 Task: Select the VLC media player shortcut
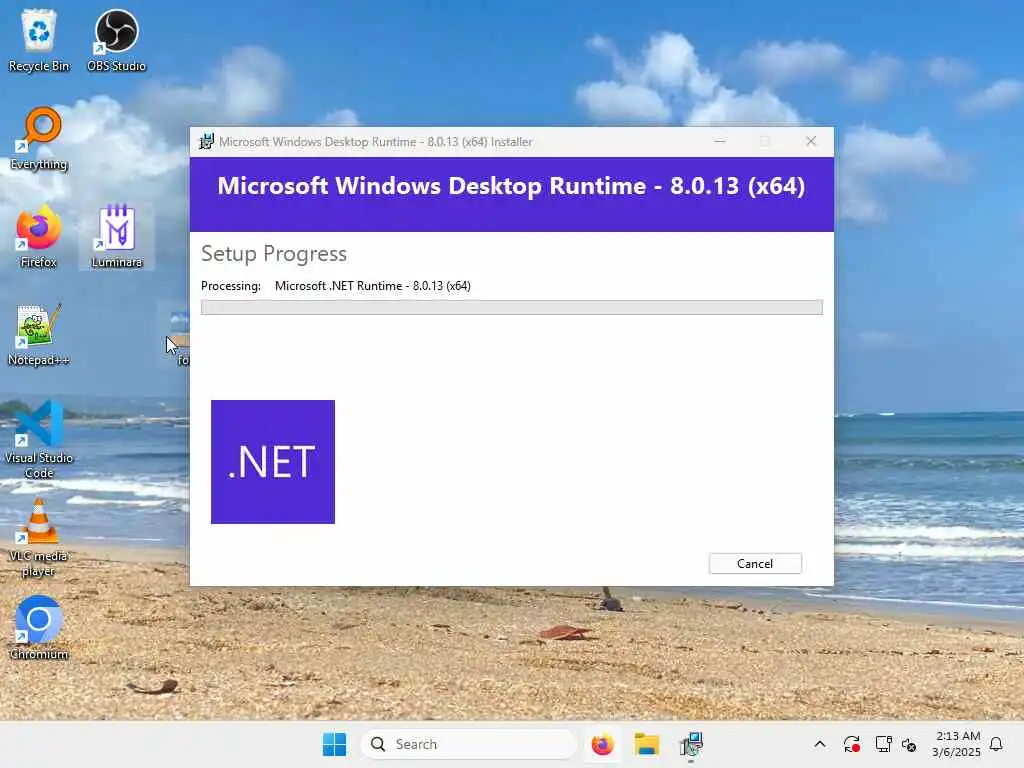tap(39, 537)
